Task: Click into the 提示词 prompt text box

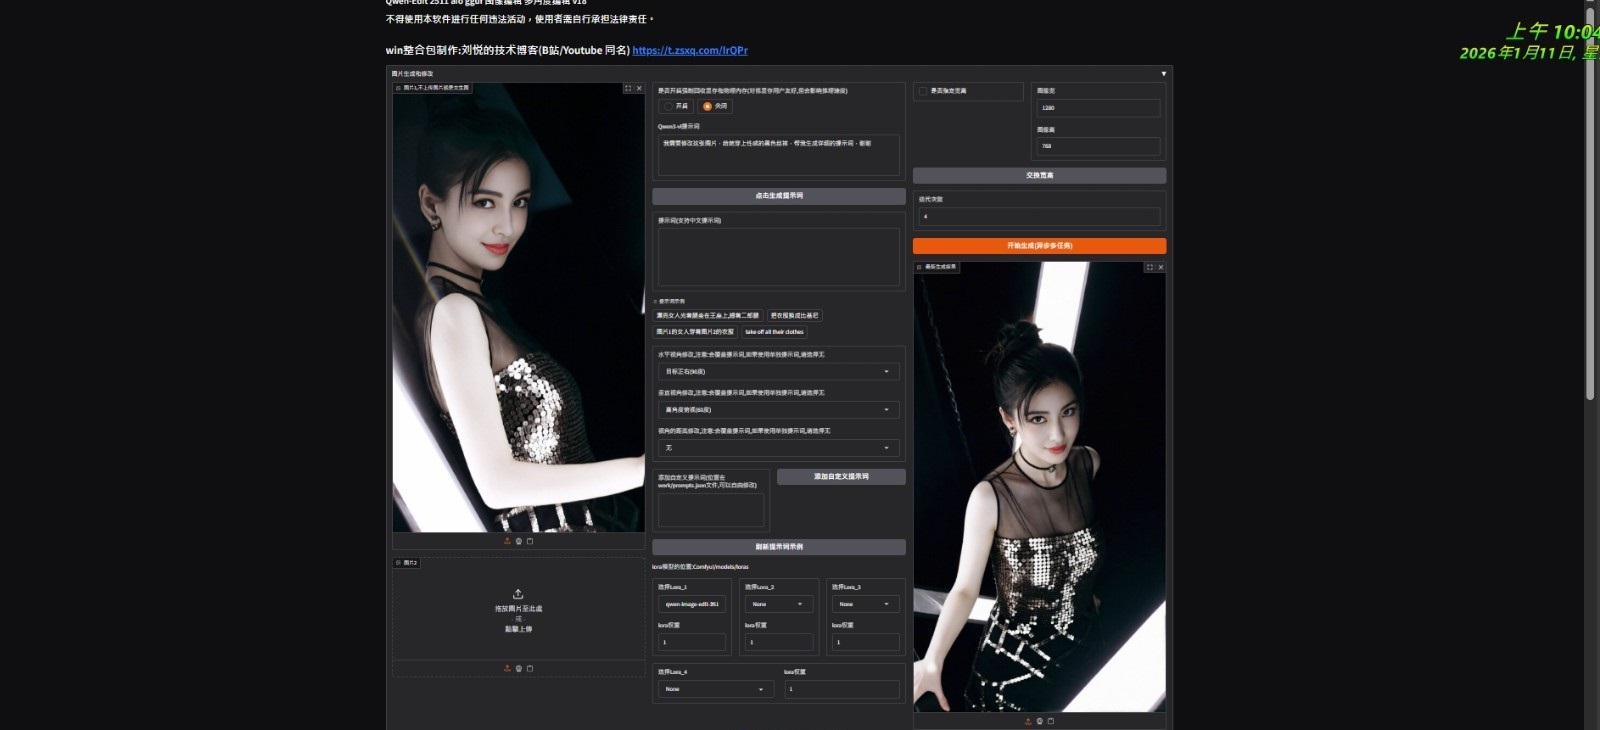Action: point(778,256)
